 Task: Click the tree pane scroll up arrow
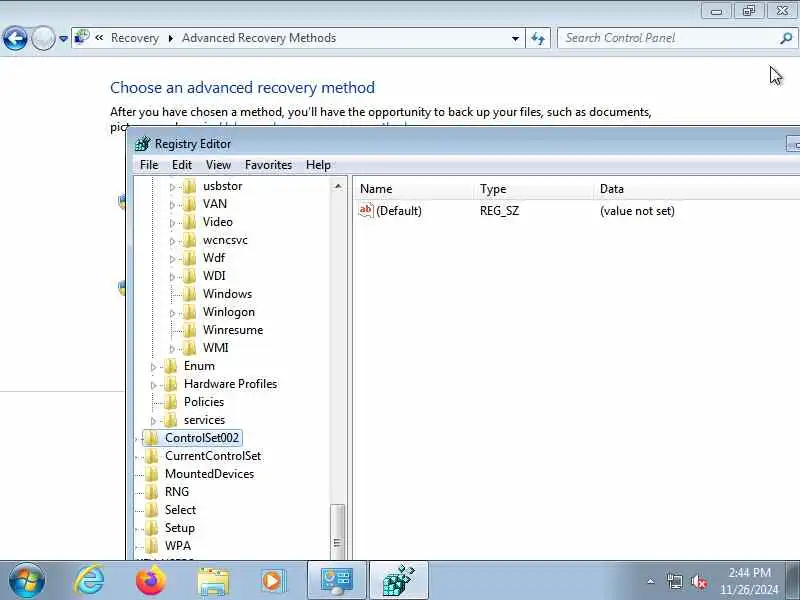[338, 186]
